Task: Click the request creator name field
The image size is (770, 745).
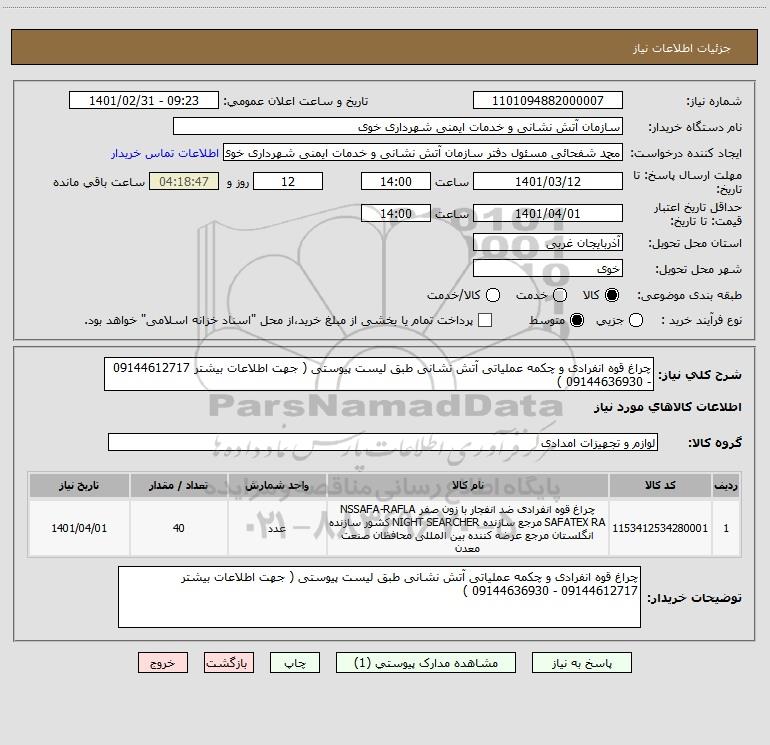Action: pos(423,152)
